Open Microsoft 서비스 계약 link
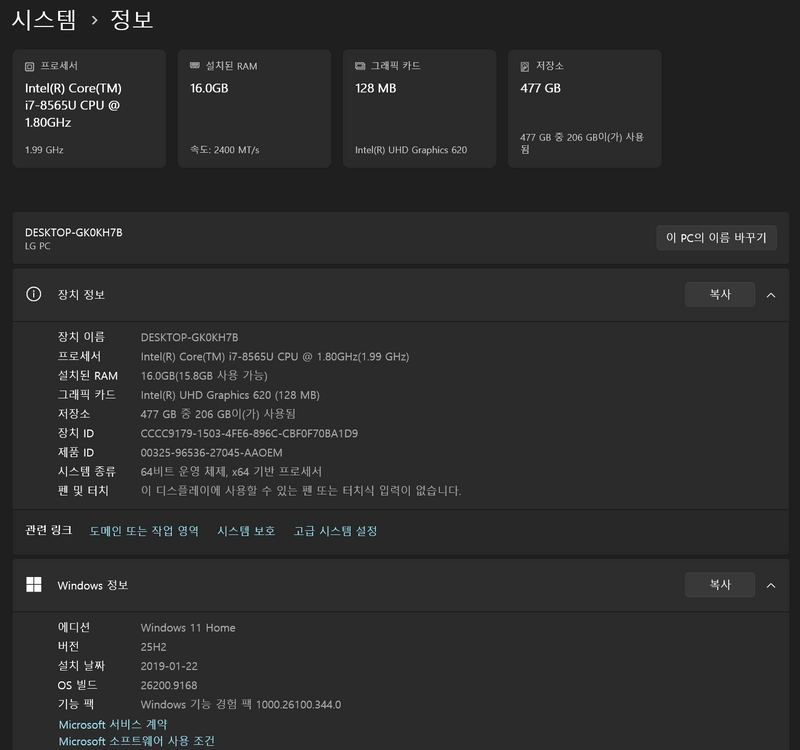The width and height of the screenshot is (800, 750). [x=113, y=724]
